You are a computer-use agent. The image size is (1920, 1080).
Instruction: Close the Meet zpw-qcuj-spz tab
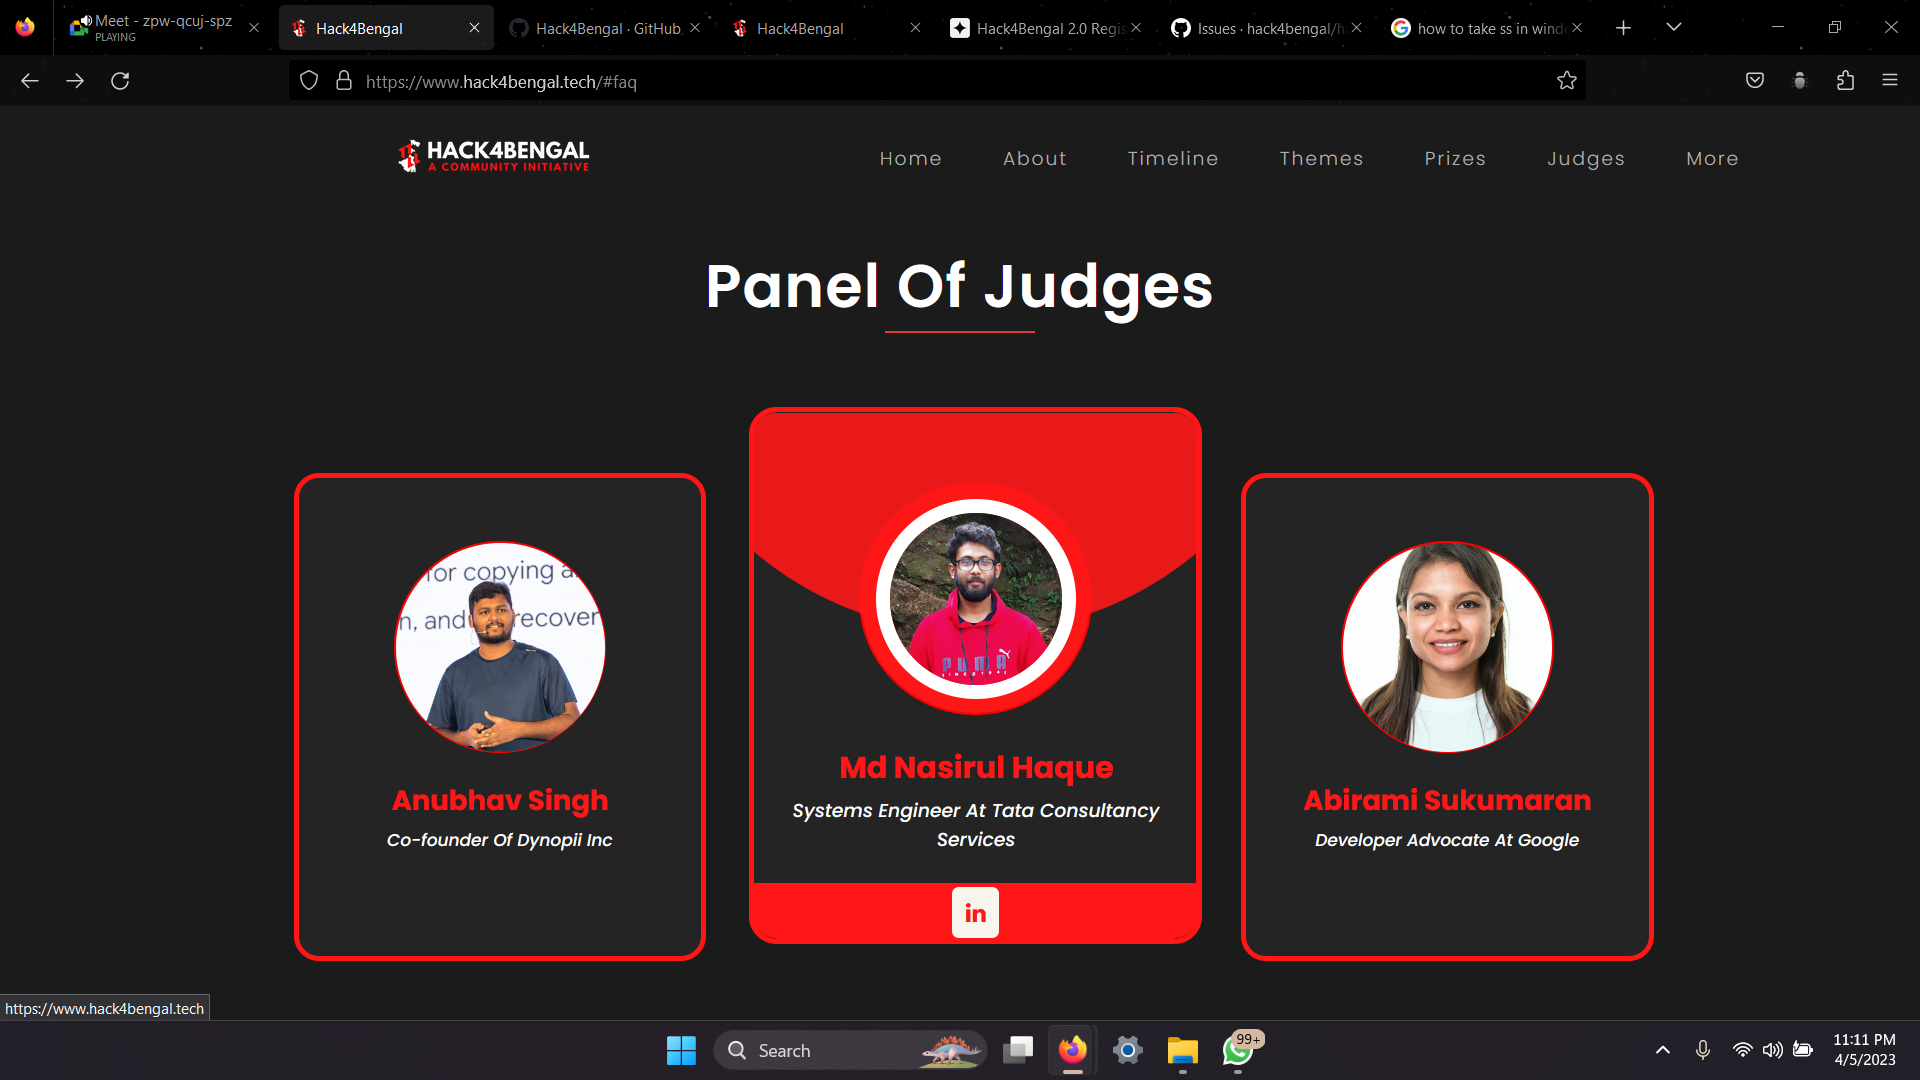(254, 28)
